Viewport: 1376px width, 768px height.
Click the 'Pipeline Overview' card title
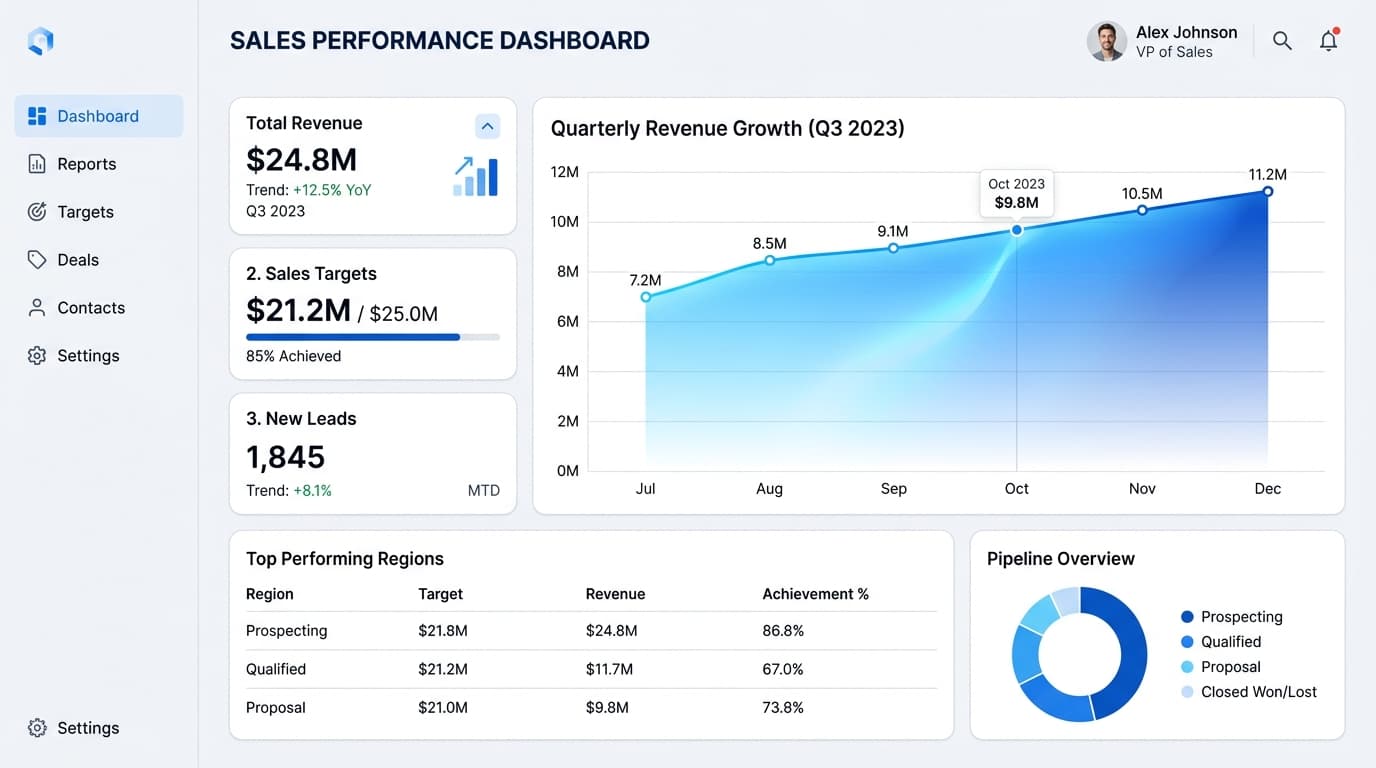click(x=1061, y=559)
